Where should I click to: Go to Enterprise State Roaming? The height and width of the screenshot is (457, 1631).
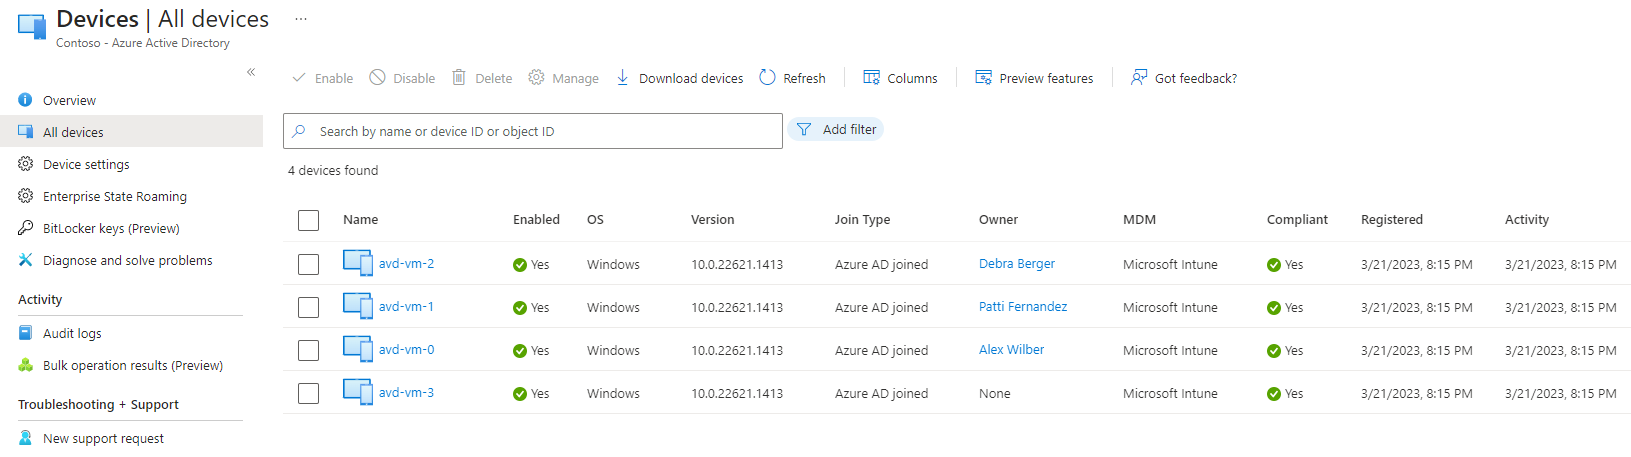[115, 196]
